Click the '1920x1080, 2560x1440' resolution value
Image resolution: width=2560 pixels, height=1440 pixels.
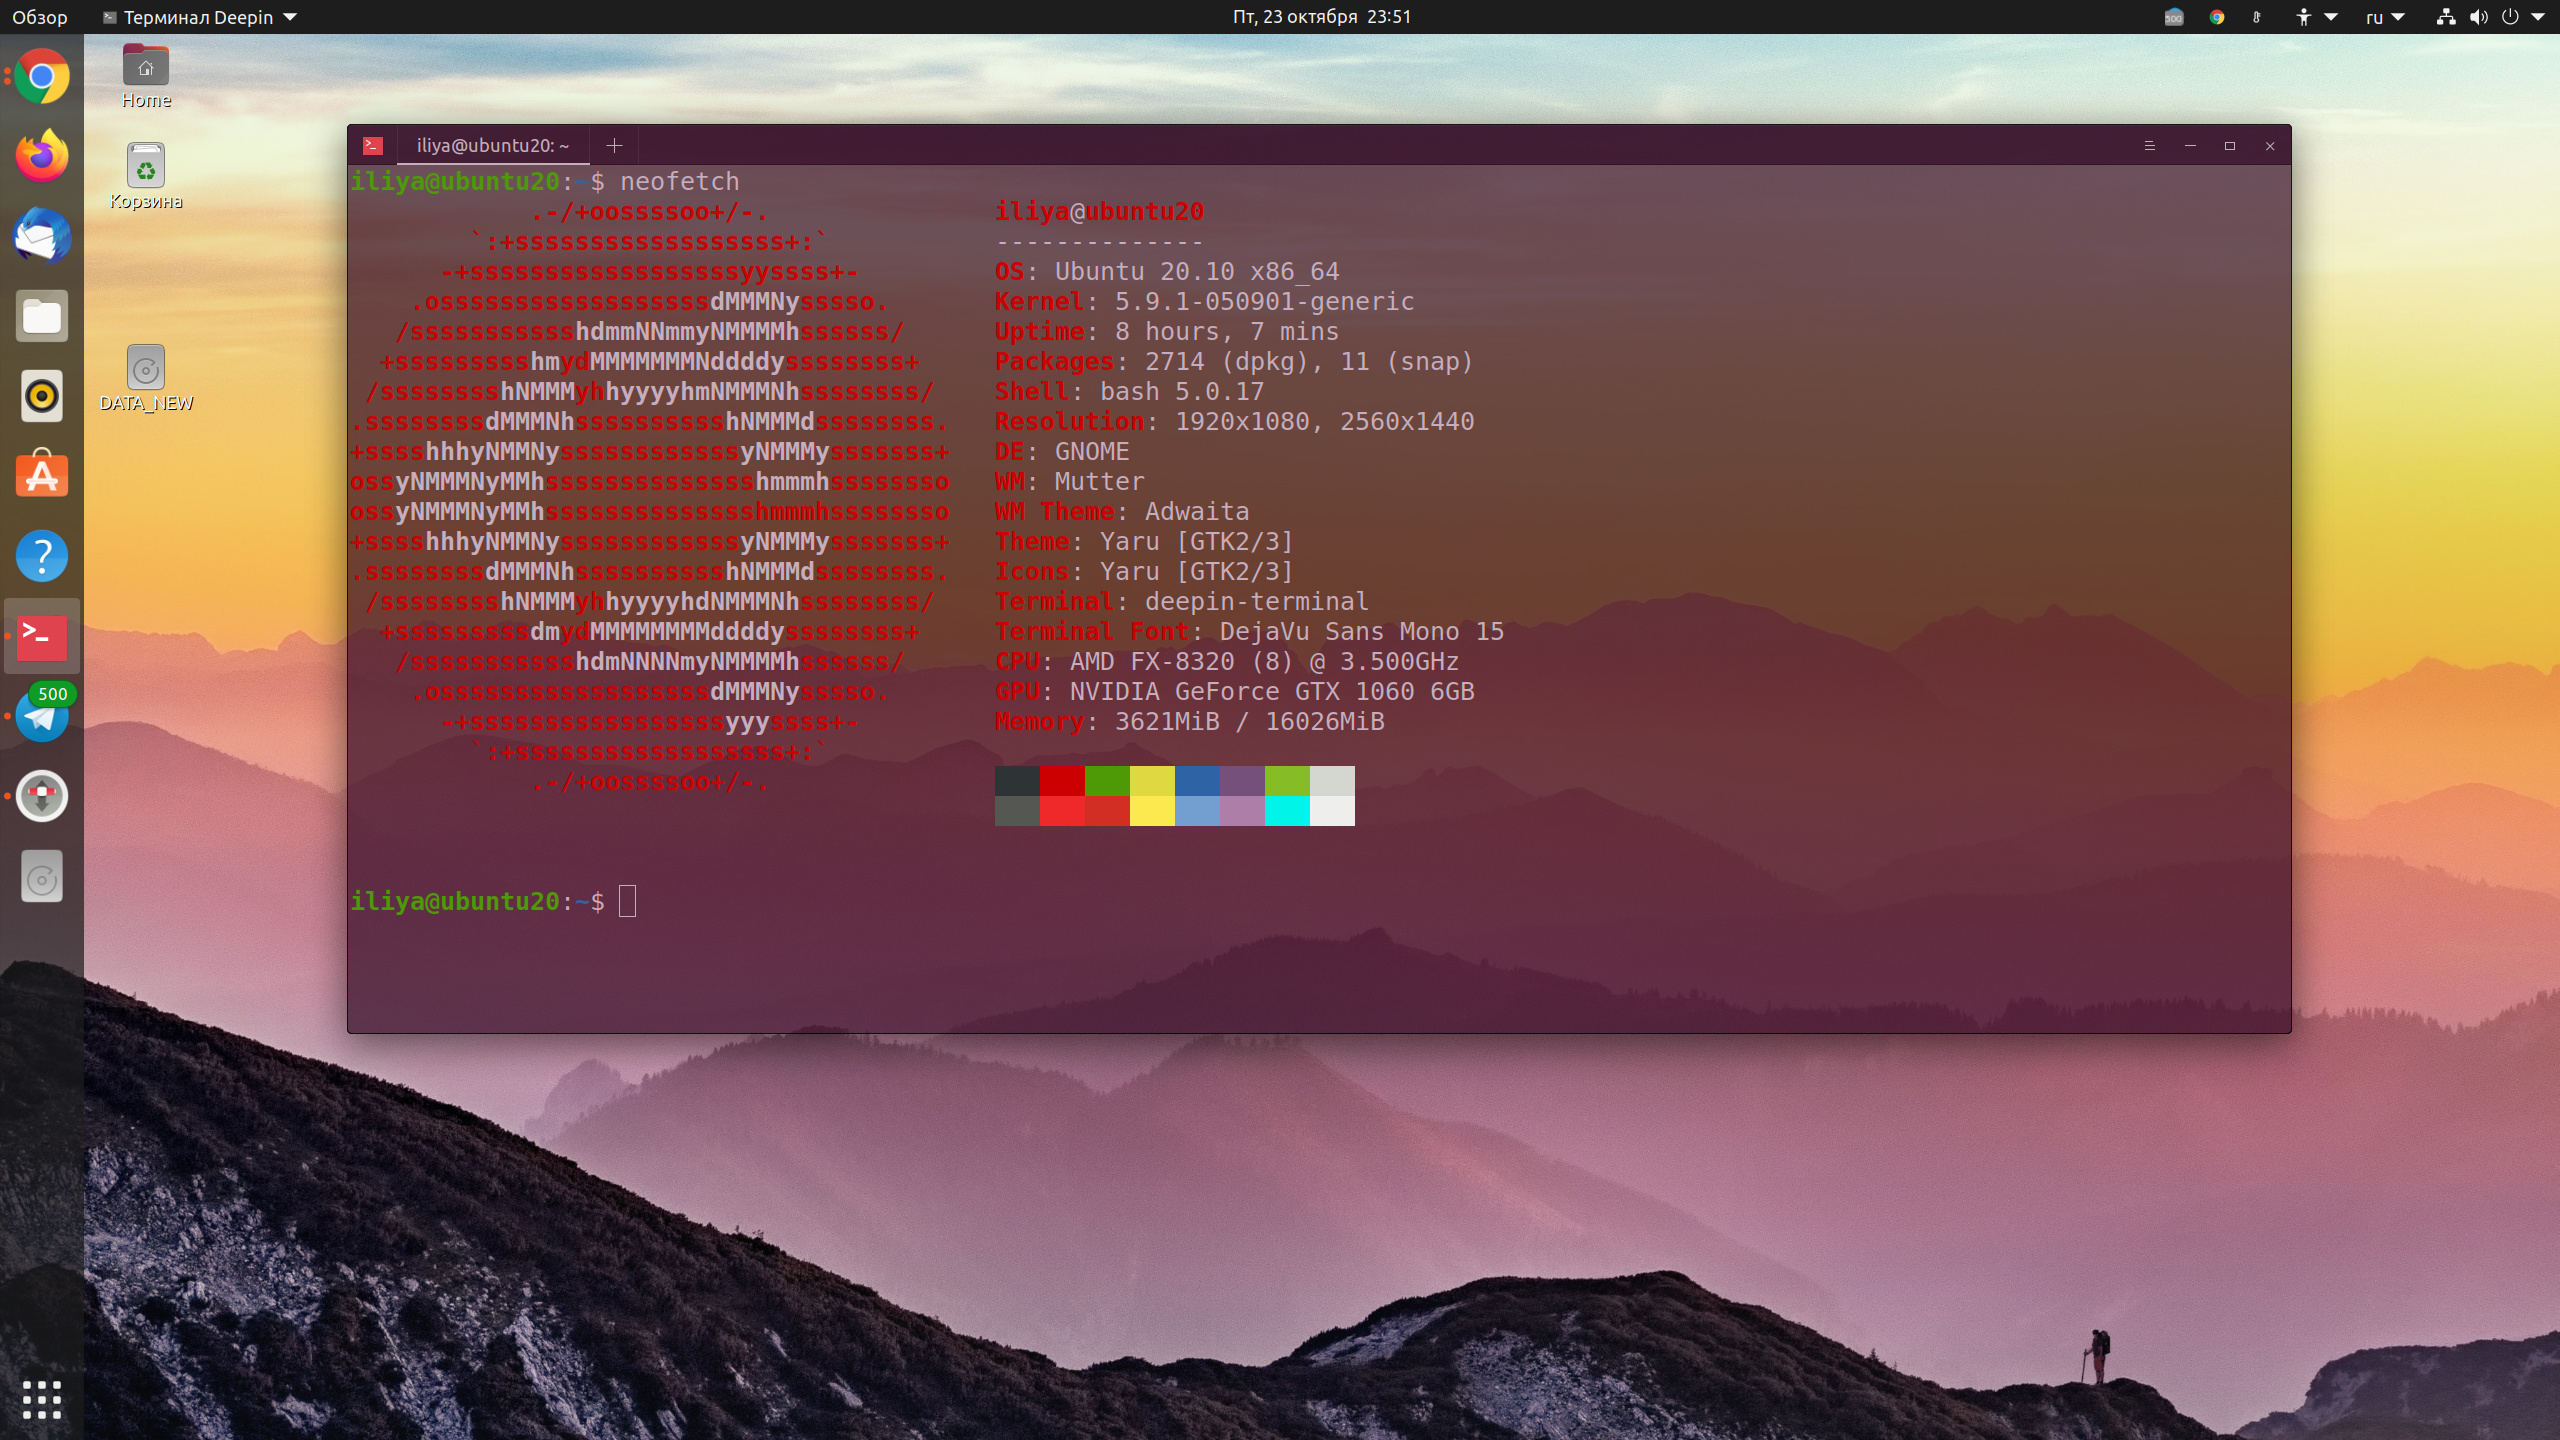tap(1325, 422)
